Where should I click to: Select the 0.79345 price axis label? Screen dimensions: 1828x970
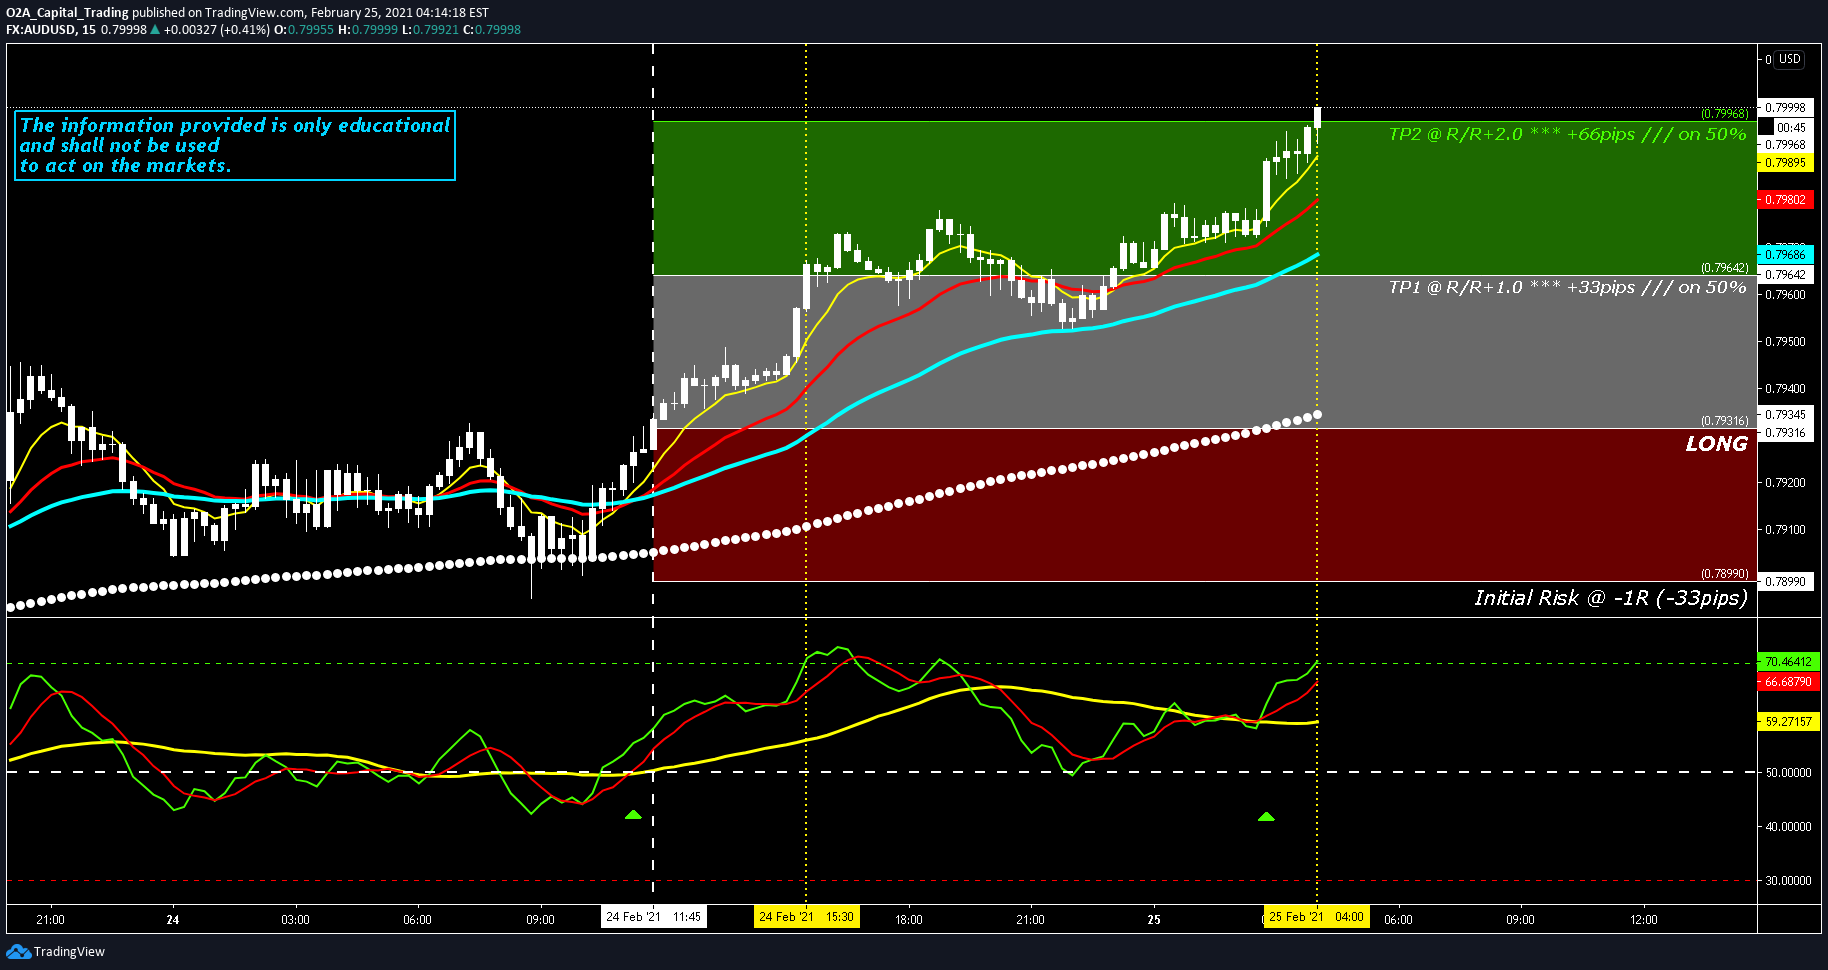click(1785, 414)
